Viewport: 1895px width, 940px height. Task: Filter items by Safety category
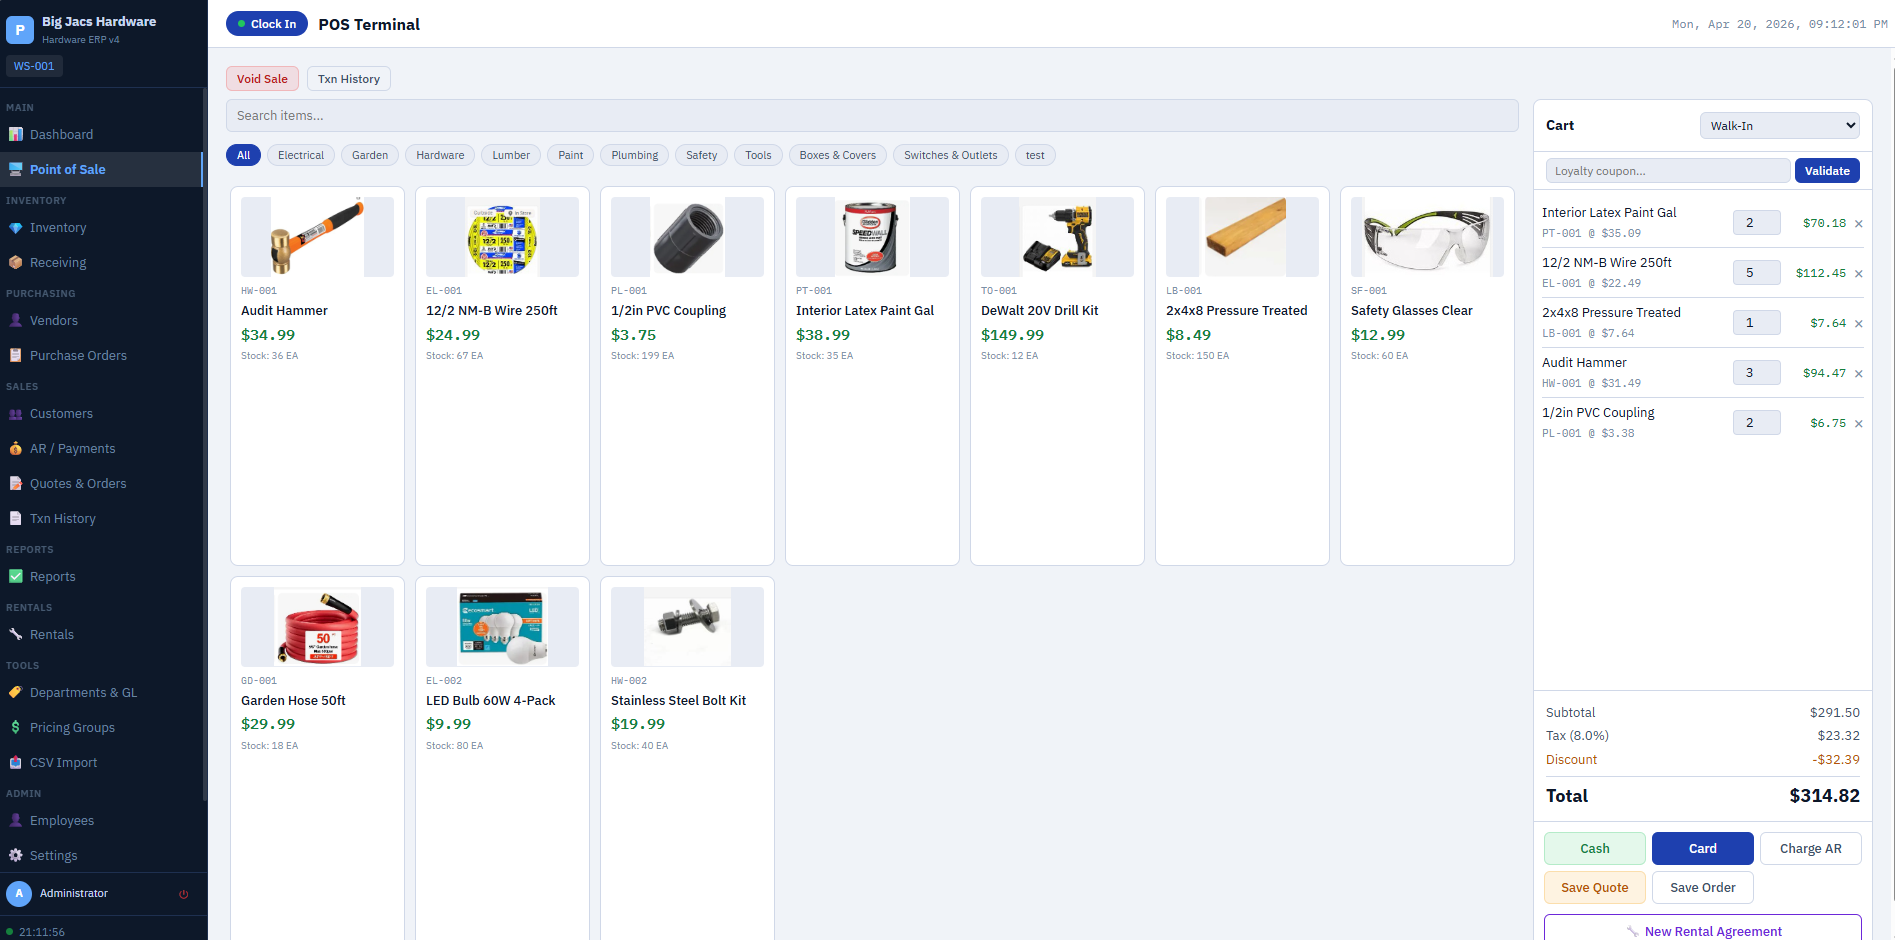pos(702,155)
